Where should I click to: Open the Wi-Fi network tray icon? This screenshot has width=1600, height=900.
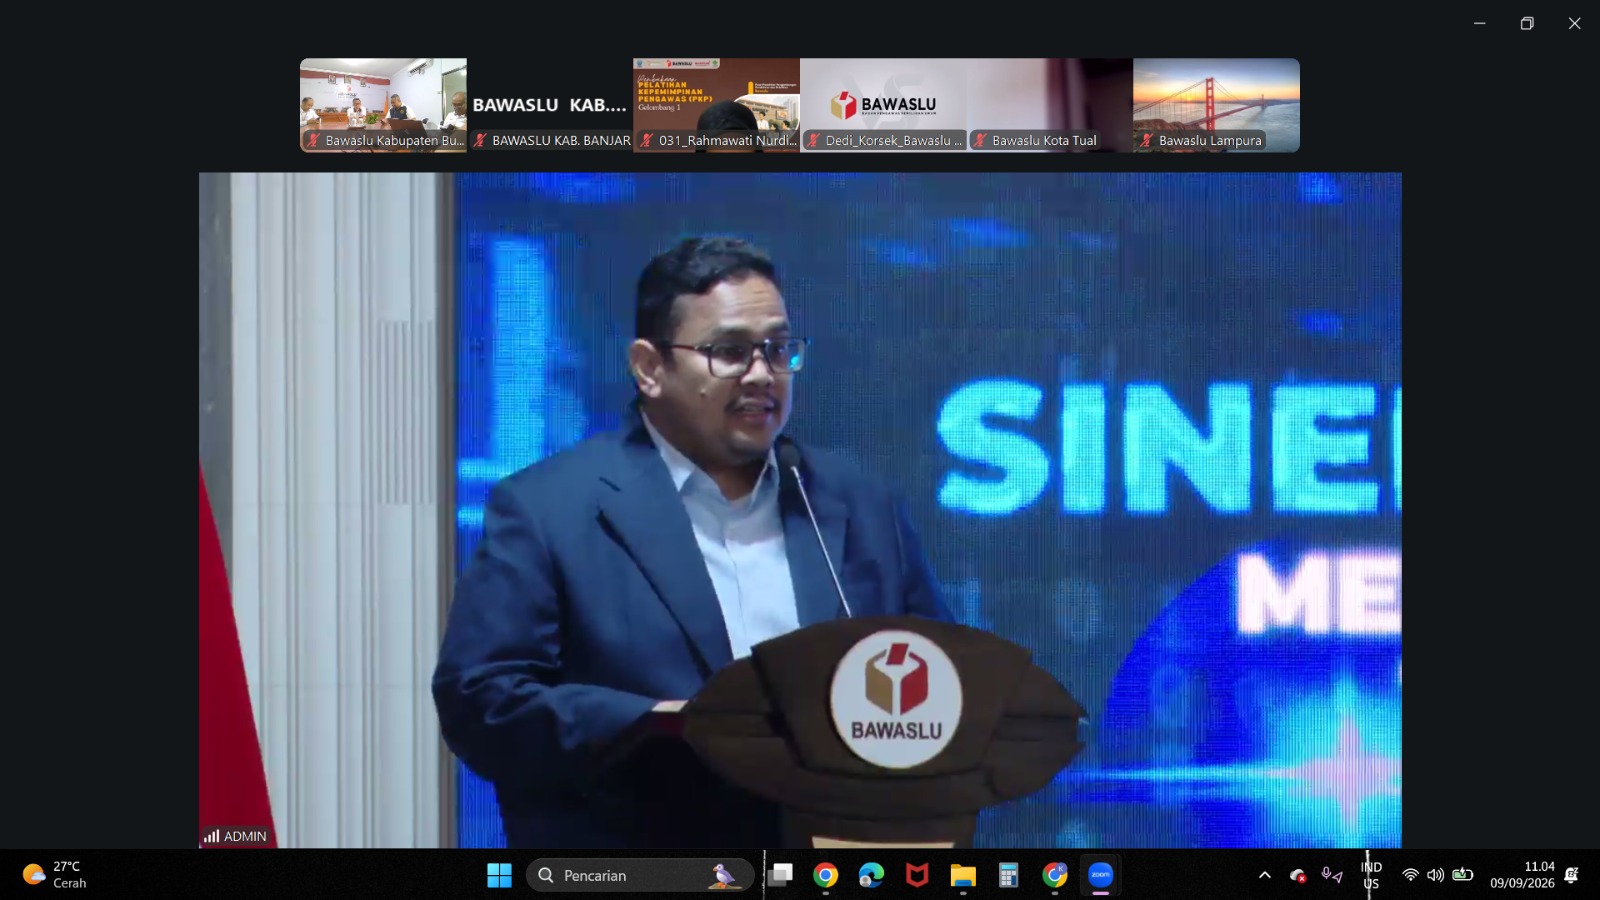[x=1410, y=875]
